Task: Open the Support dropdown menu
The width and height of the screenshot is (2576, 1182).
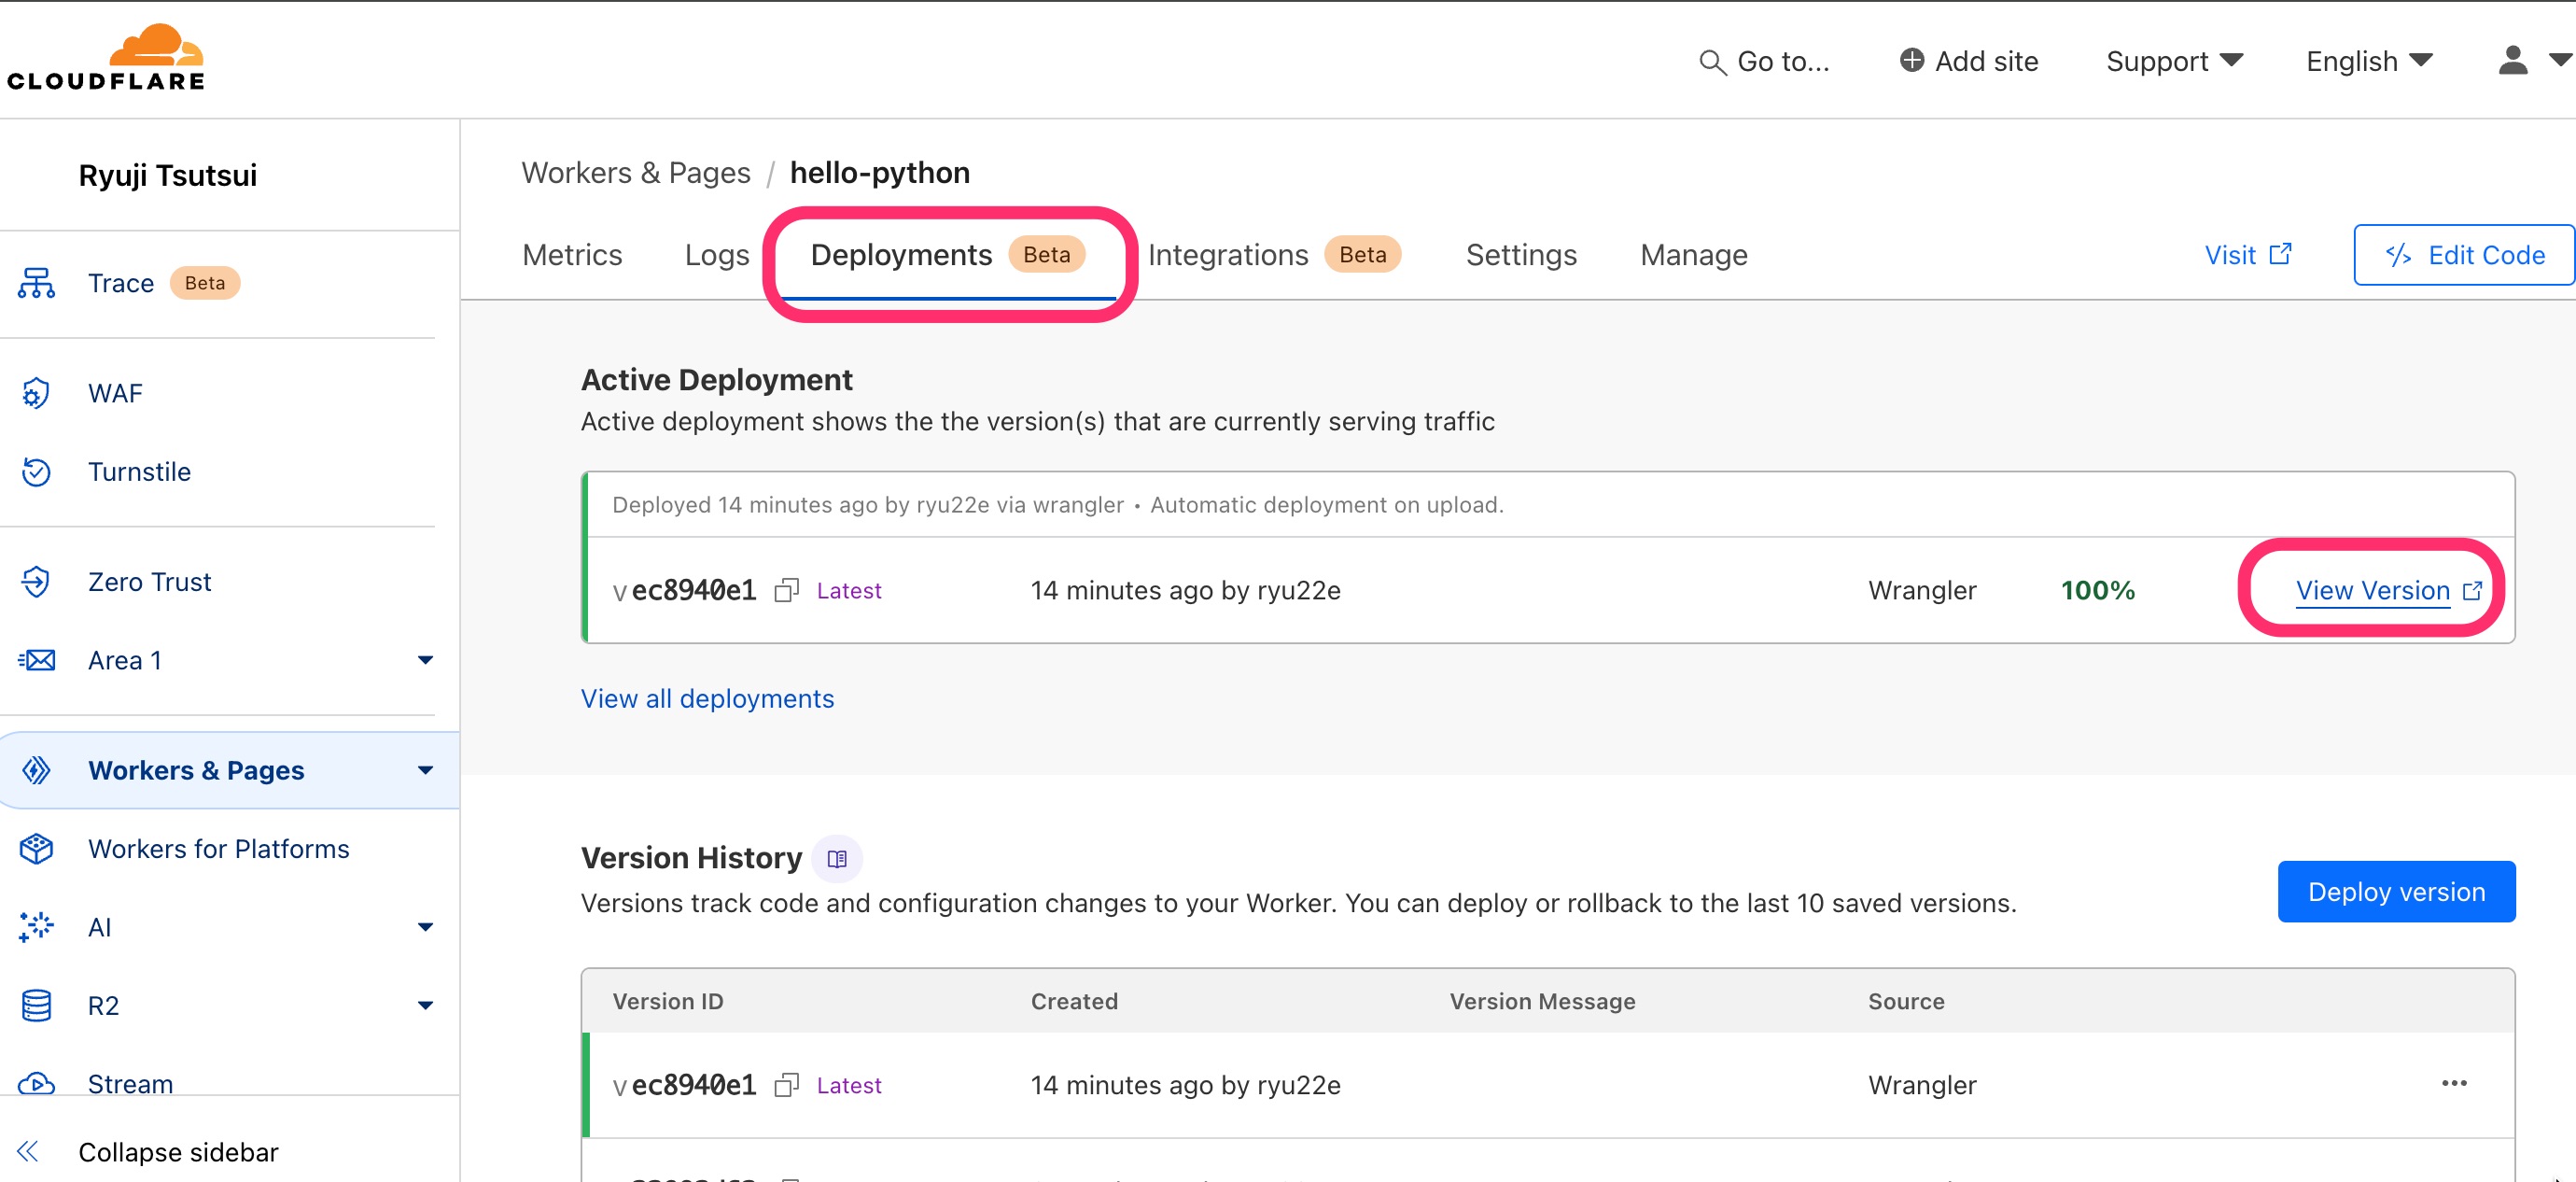Action: pos(2174,61)
